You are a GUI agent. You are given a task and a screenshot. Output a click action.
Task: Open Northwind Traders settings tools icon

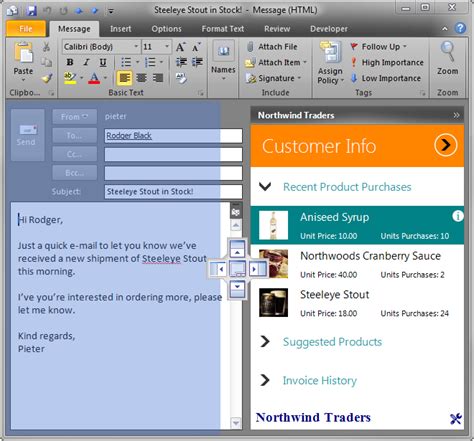tap(456, 419)
